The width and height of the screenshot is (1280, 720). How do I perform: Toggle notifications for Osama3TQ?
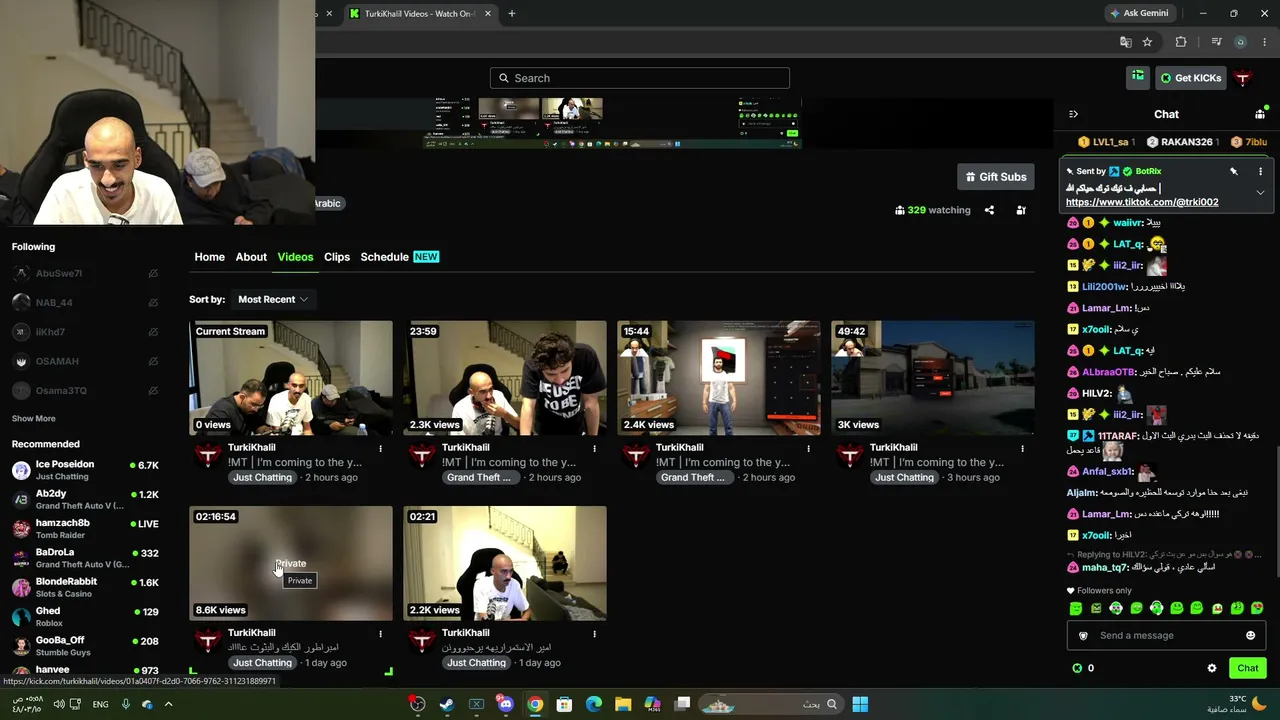pos(153,391)
